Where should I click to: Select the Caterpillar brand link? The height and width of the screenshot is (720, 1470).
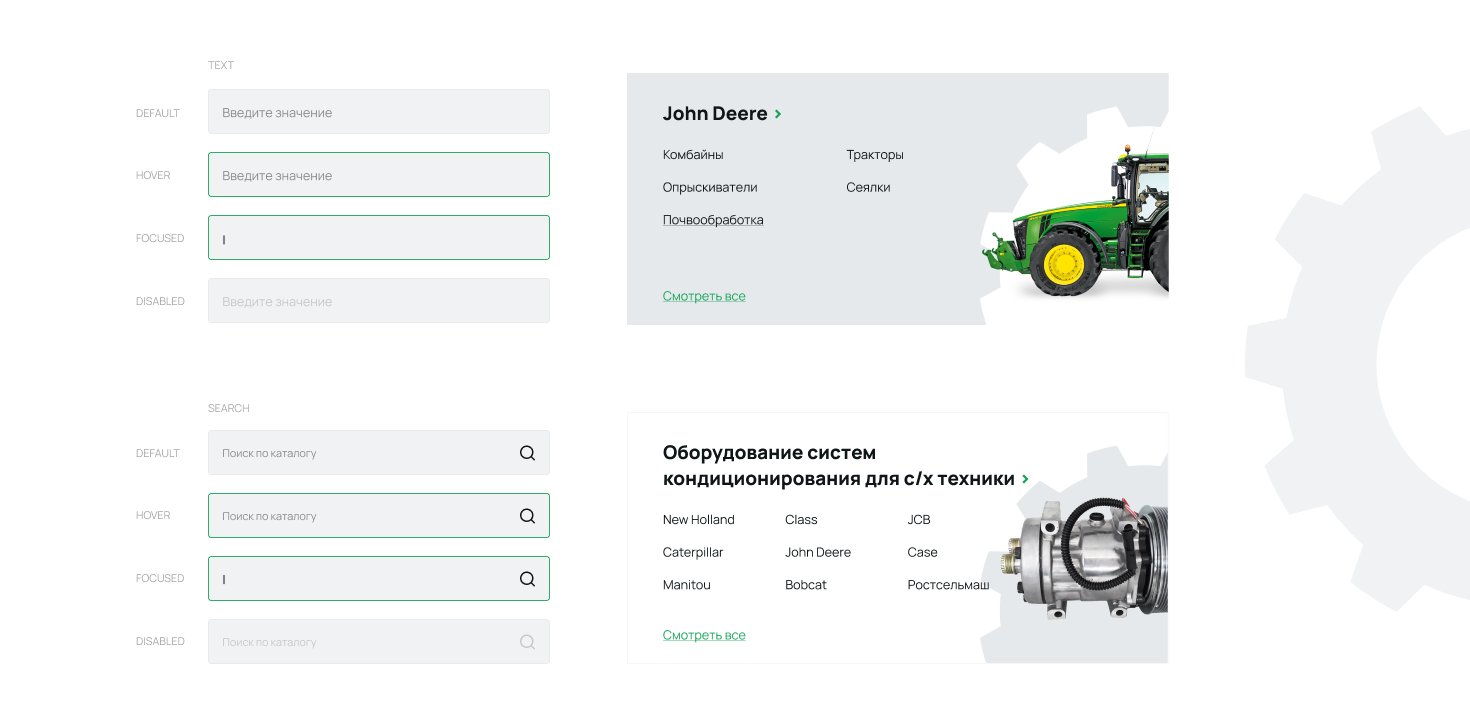[693, 552]
